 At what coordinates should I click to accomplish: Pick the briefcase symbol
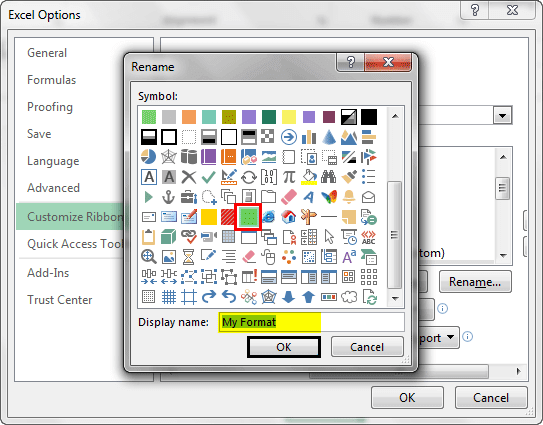pos(189,197)
